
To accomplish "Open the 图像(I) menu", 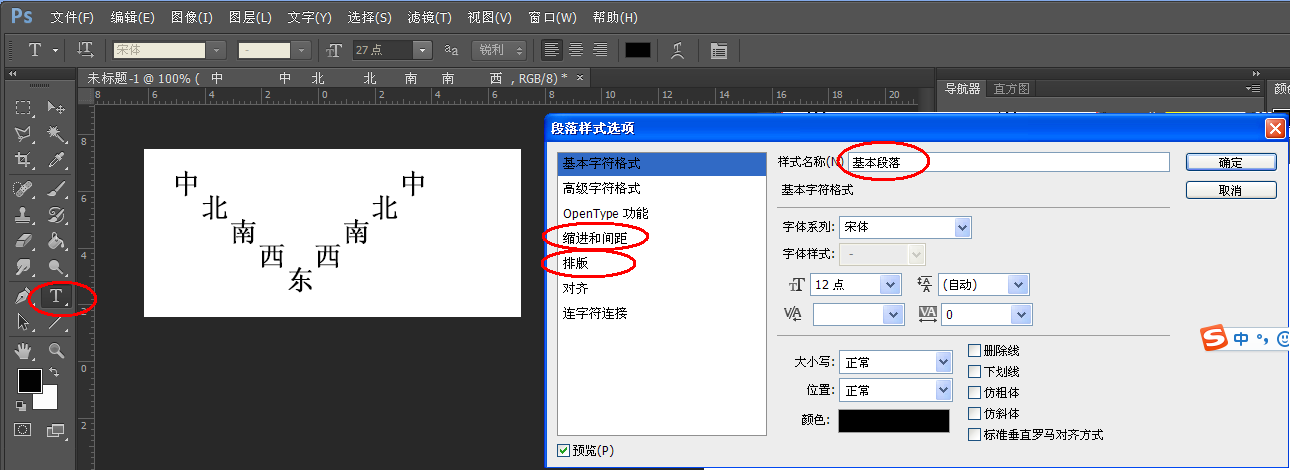I will [x=192, y=18].
